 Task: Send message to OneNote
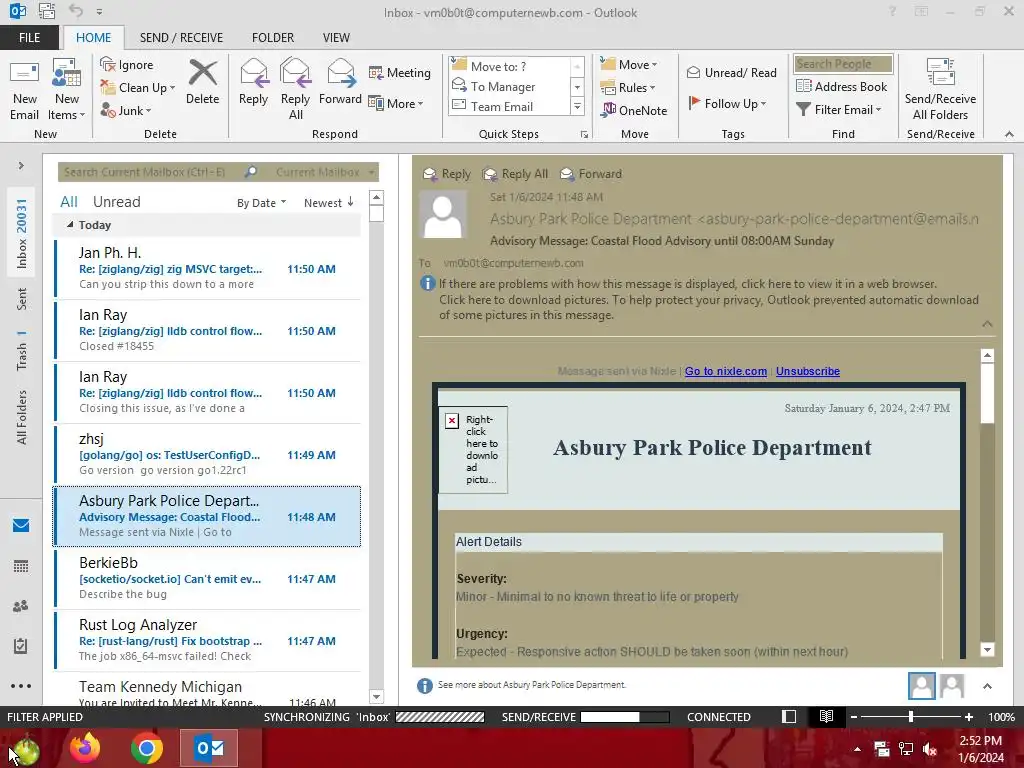(x=634, y=110)
